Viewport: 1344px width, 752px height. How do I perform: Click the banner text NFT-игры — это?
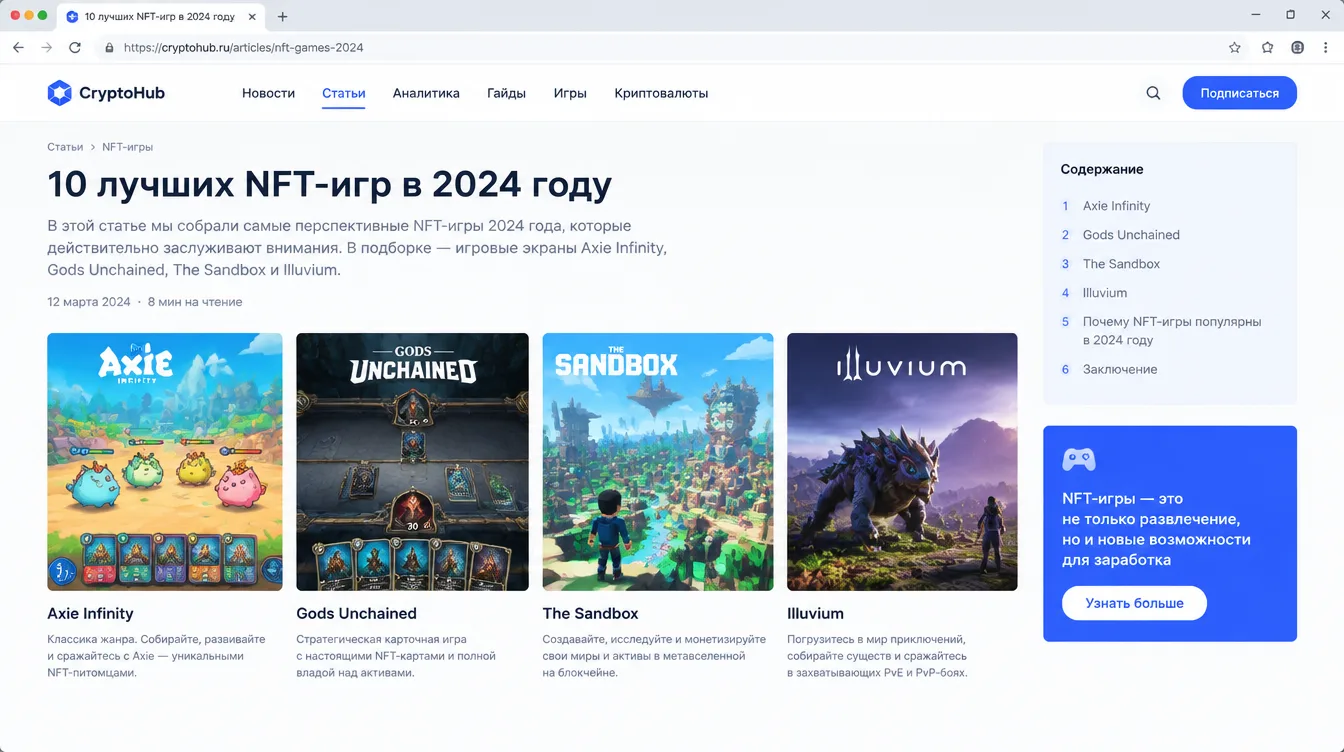click(x=1156, y=529)
